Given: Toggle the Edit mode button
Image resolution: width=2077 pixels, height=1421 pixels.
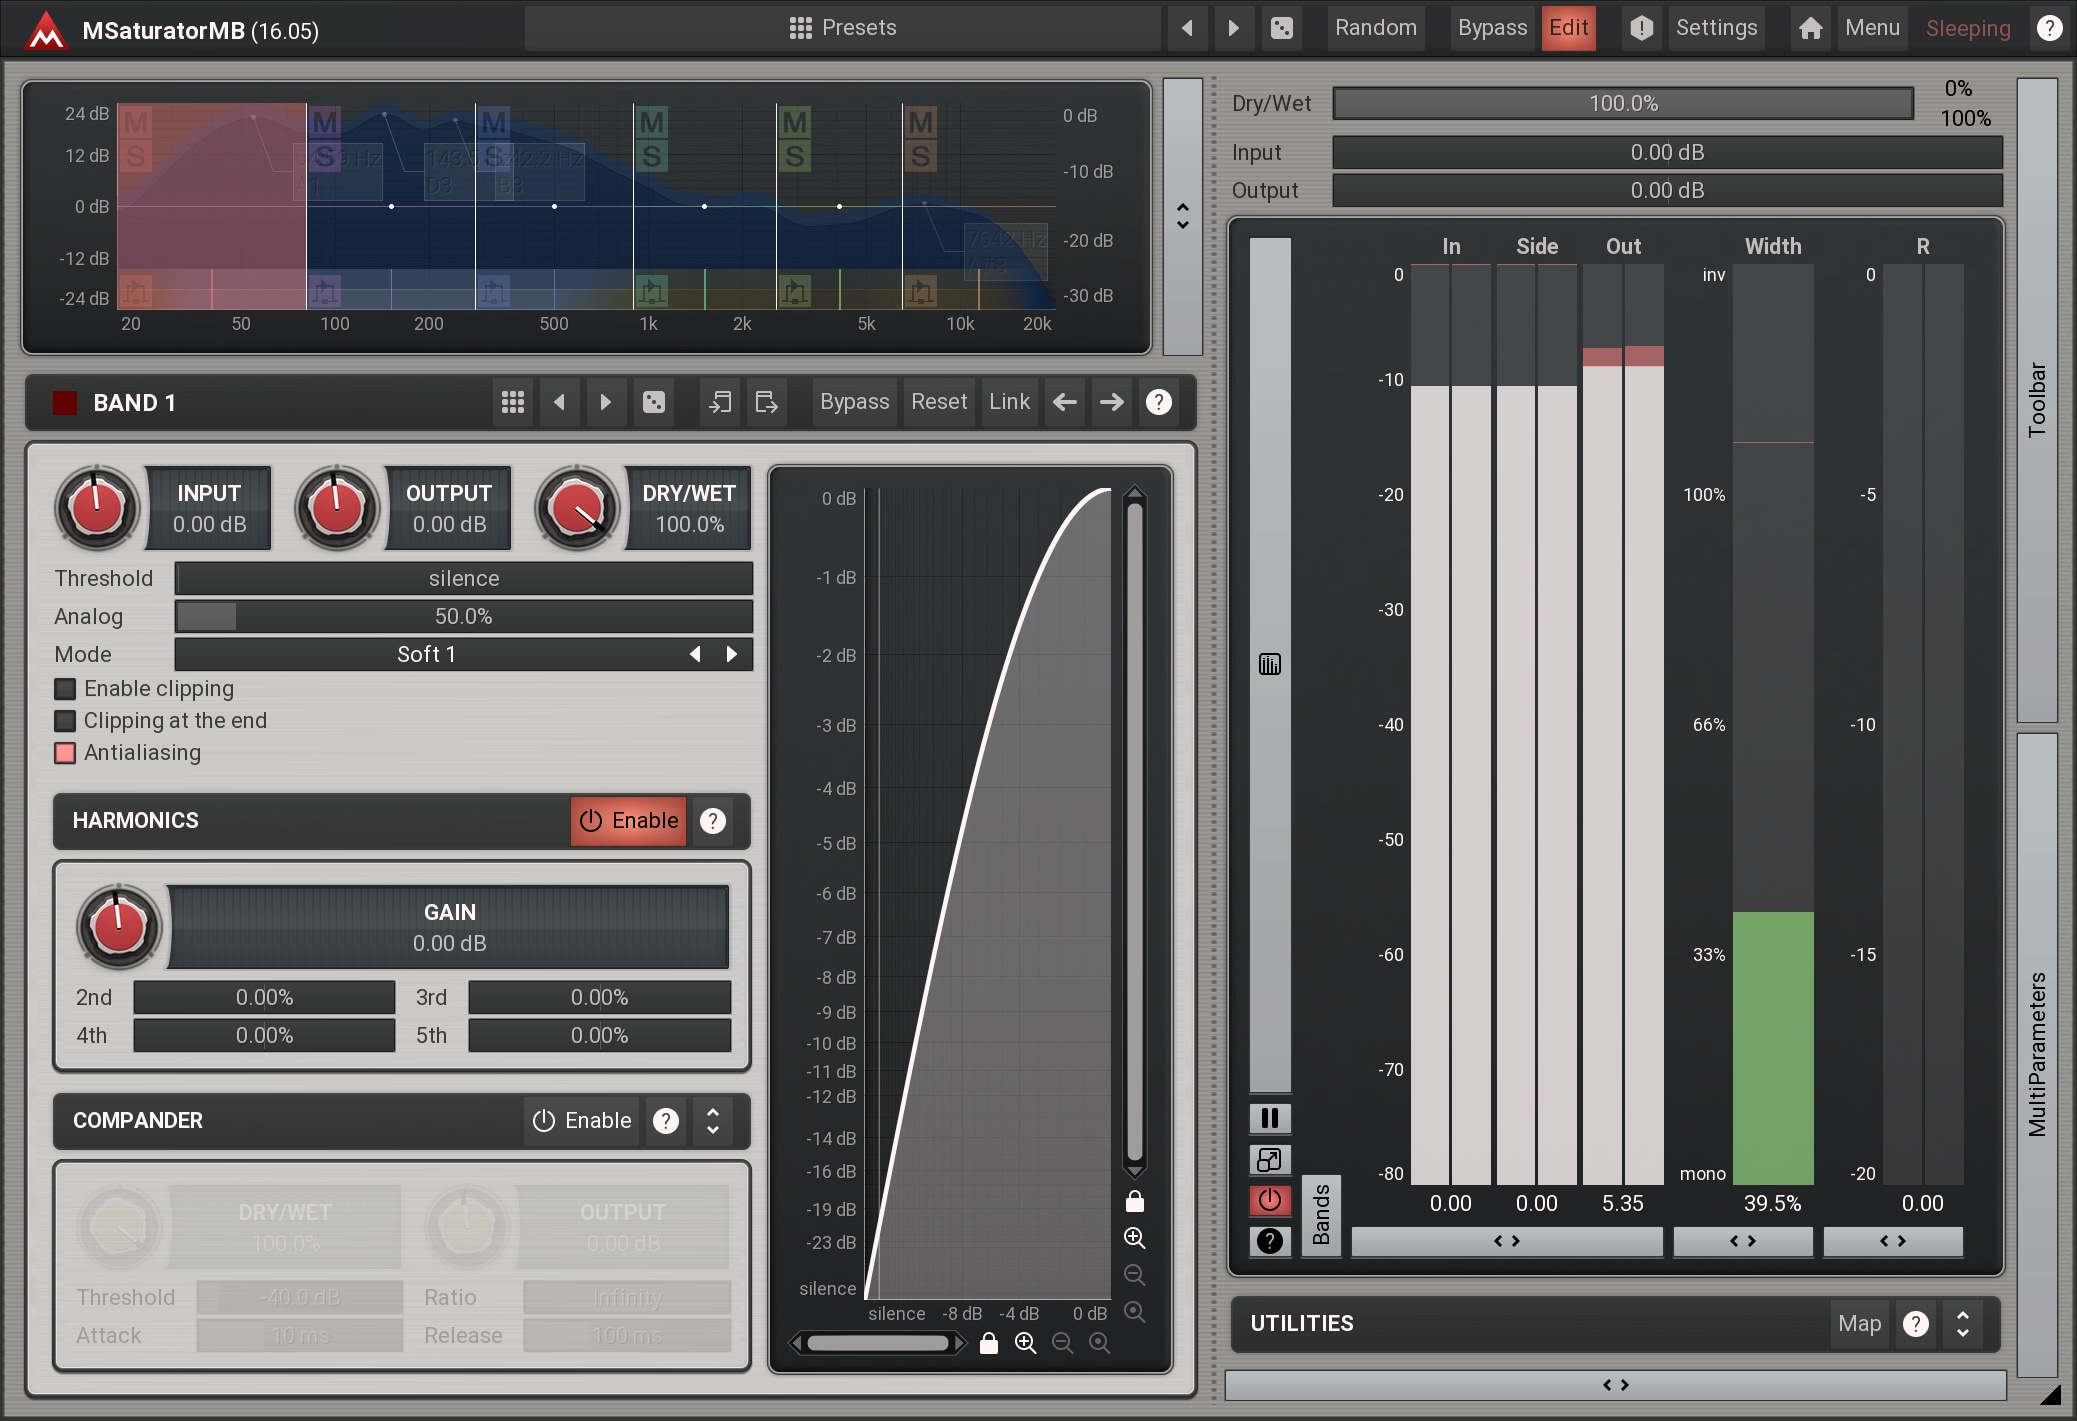Looking at the screenshot, I should (1568, 28).
